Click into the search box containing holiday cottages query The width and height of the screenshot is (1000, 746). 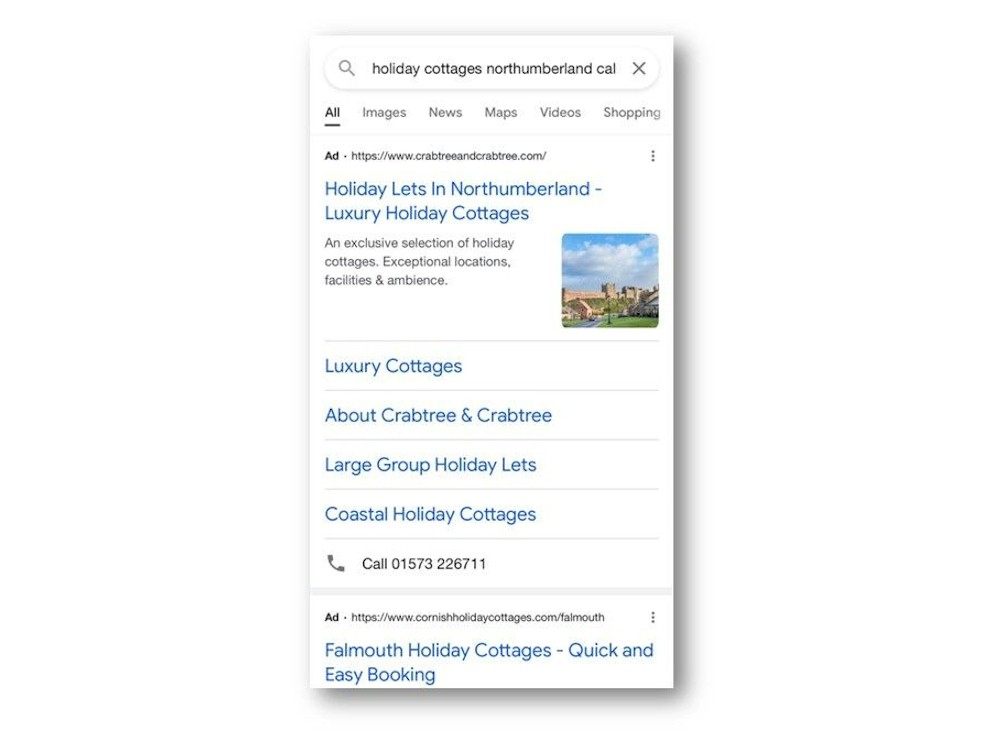[493, 68]
